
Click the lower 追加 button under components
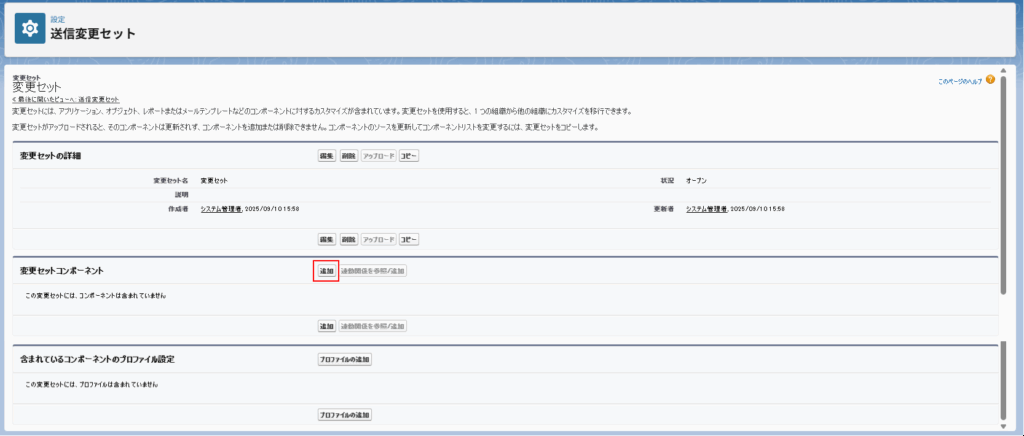326,326
